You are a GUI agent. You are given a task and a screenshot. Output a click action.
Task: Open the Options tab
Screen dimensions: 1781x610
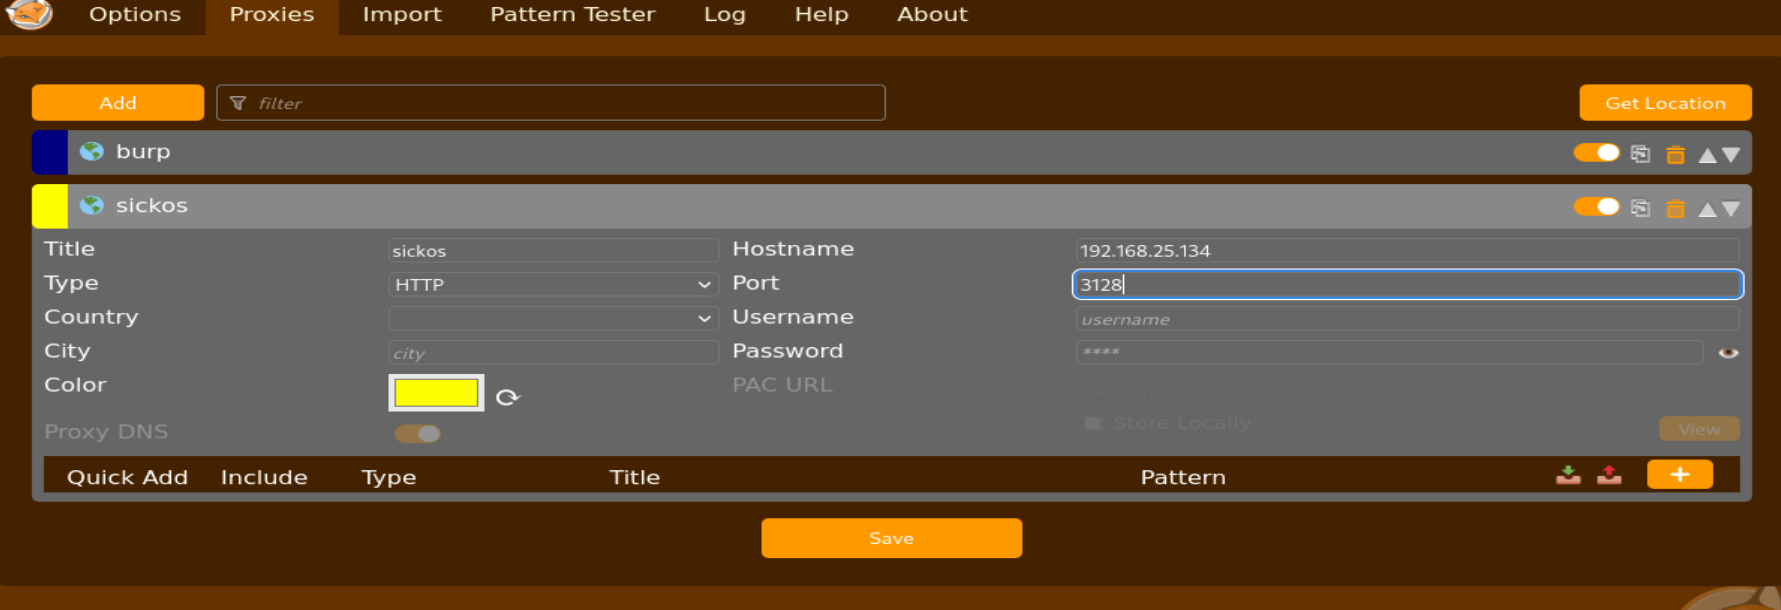click(x=135, y=14)
